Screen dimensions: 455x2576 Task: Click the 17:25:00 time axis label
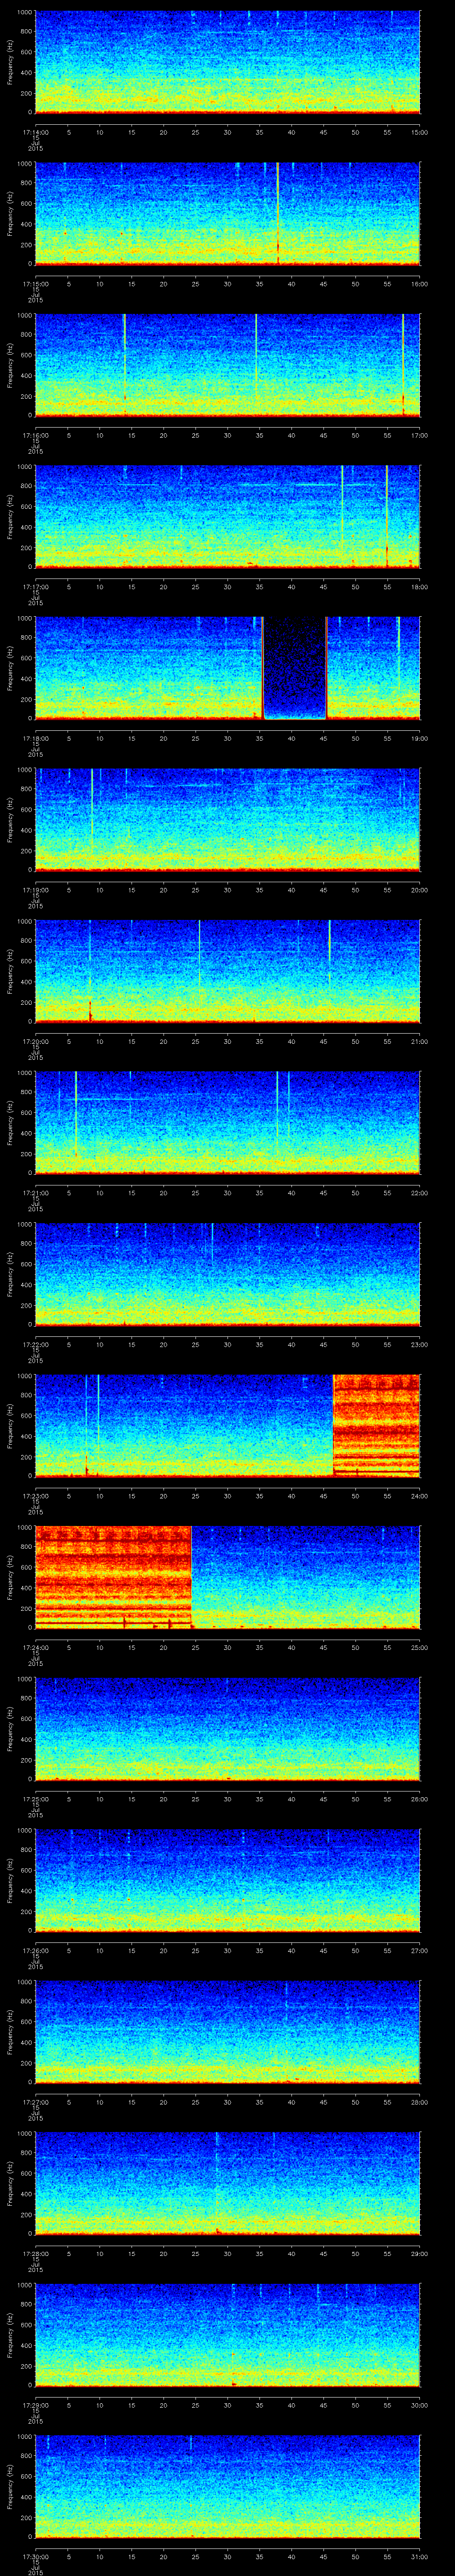tap(35, 1799)
